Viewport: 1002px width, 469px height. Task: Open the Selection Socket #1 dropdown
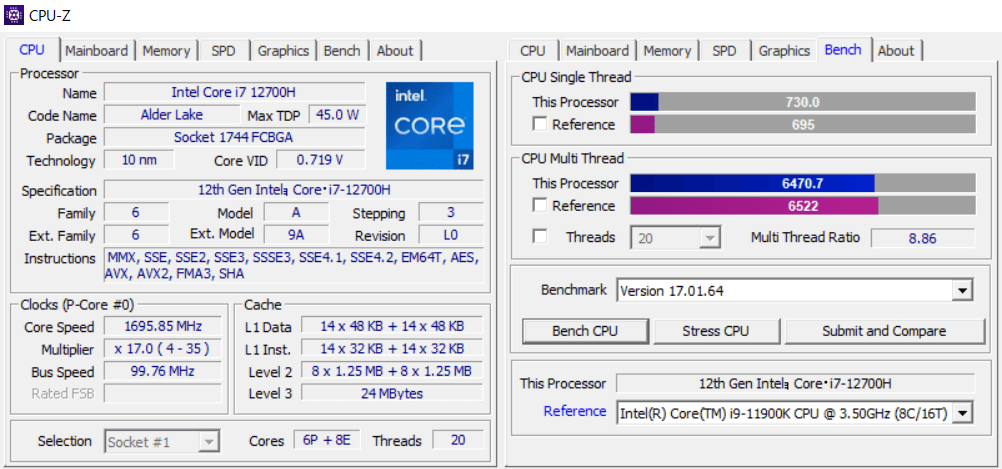(x=162, y=442)
